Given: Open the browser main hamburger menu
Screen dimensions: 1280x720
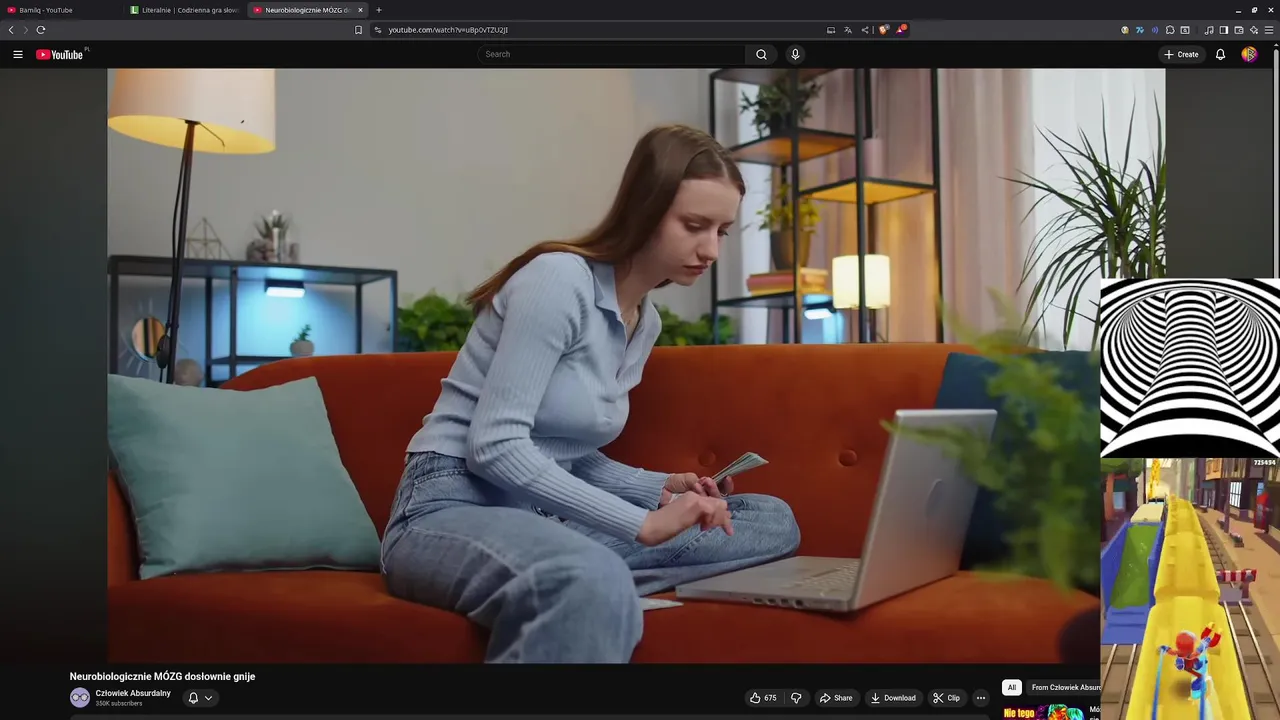Looking at the screenshot, I should [1269, 30].
